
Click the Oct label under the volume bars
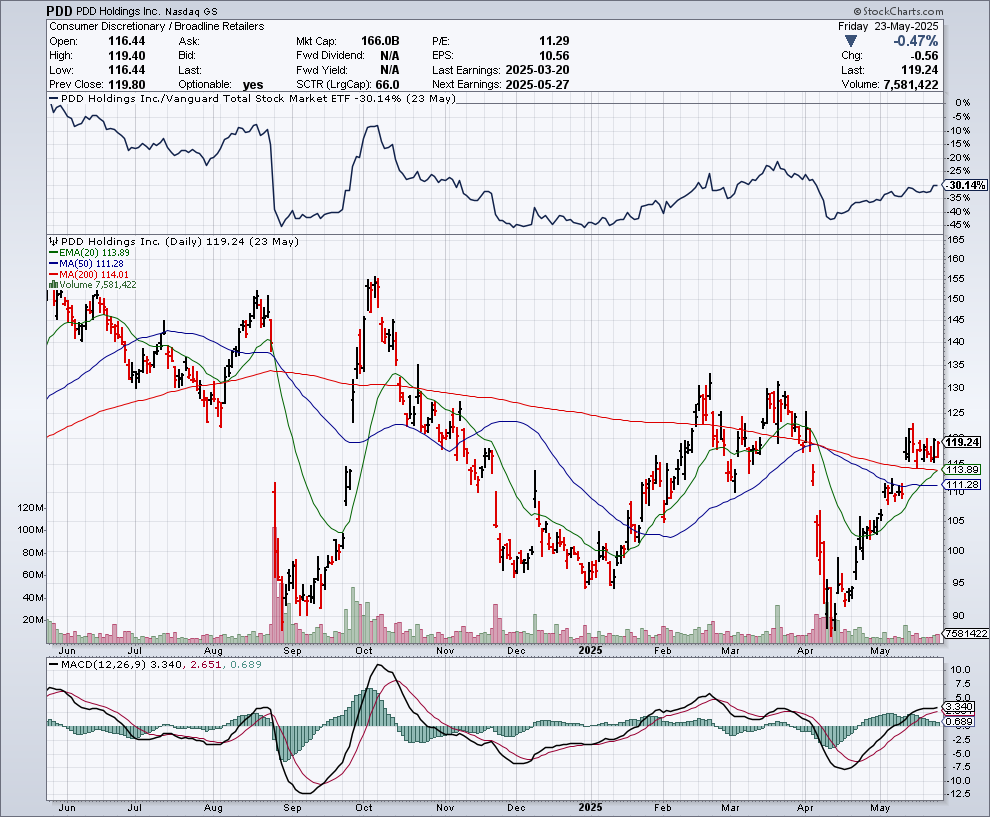point(364,650)
